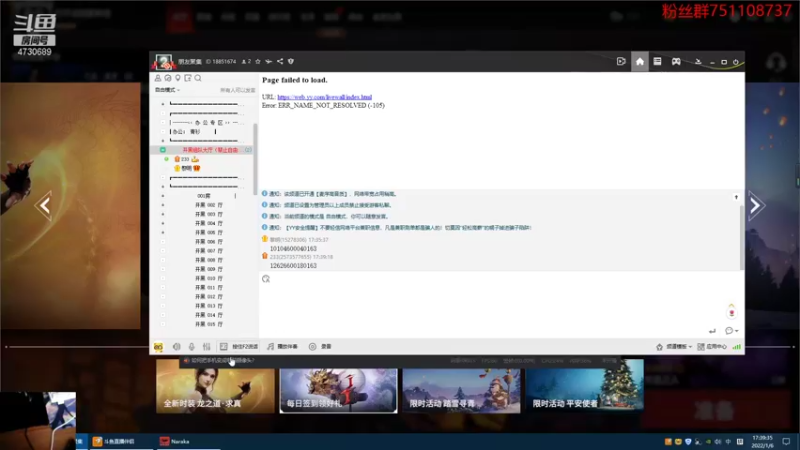Open the app center button
Viewport: 800px width, 450px height.
[x=712, y=347]
